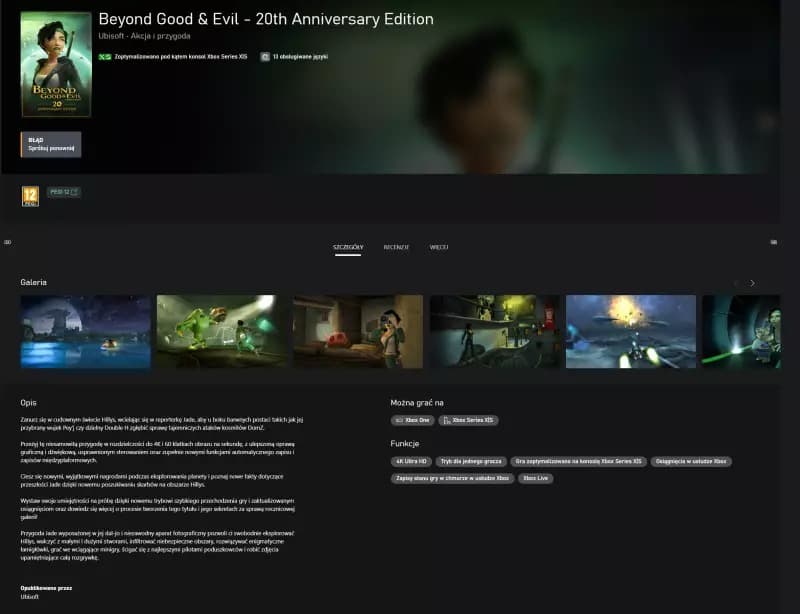
Task: Open the dark factory sneaking screenshot
Action: coord(494,331)
